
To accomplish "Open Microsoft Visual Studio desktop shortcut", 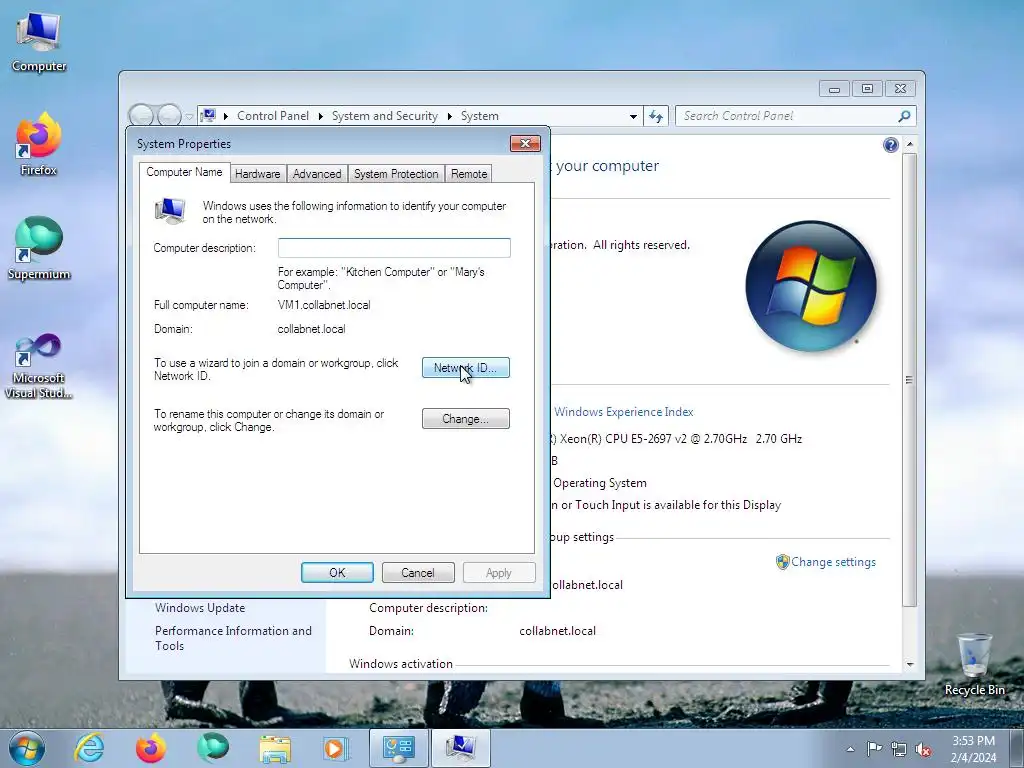I will [39, 366].
